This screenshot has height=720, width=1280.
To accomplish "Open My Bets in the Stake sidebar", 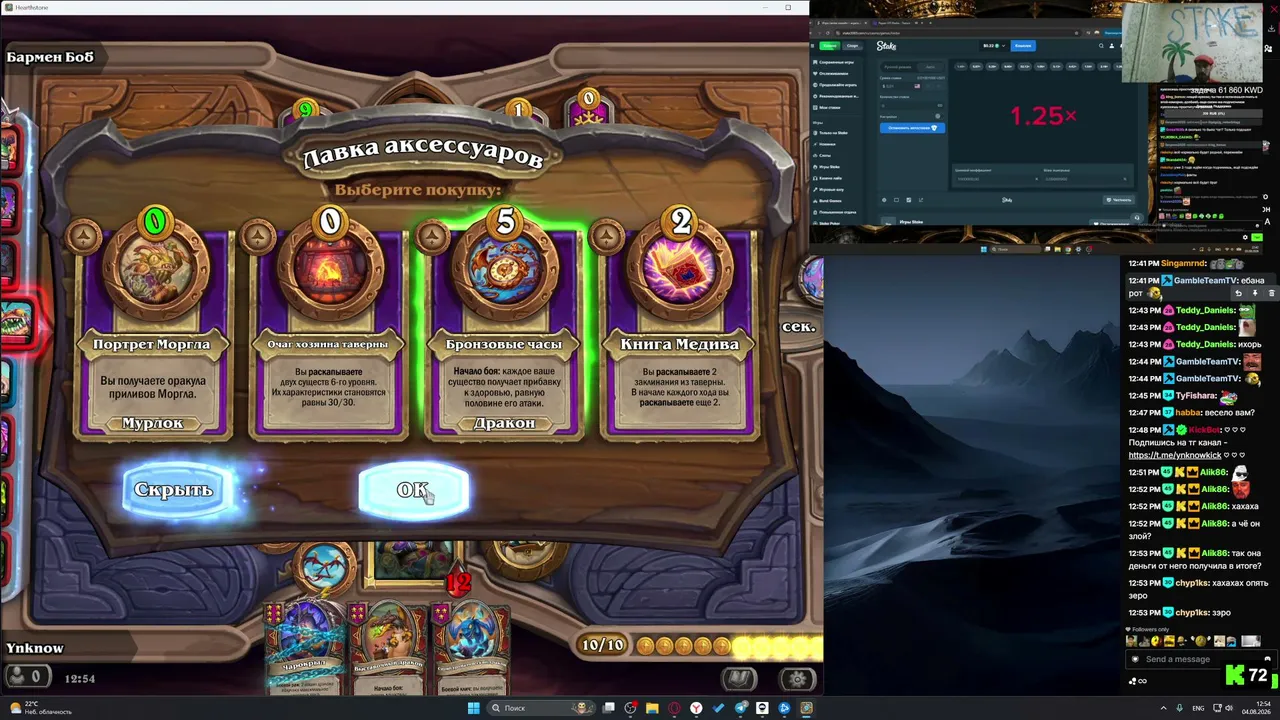I will [x=830, y=107].
